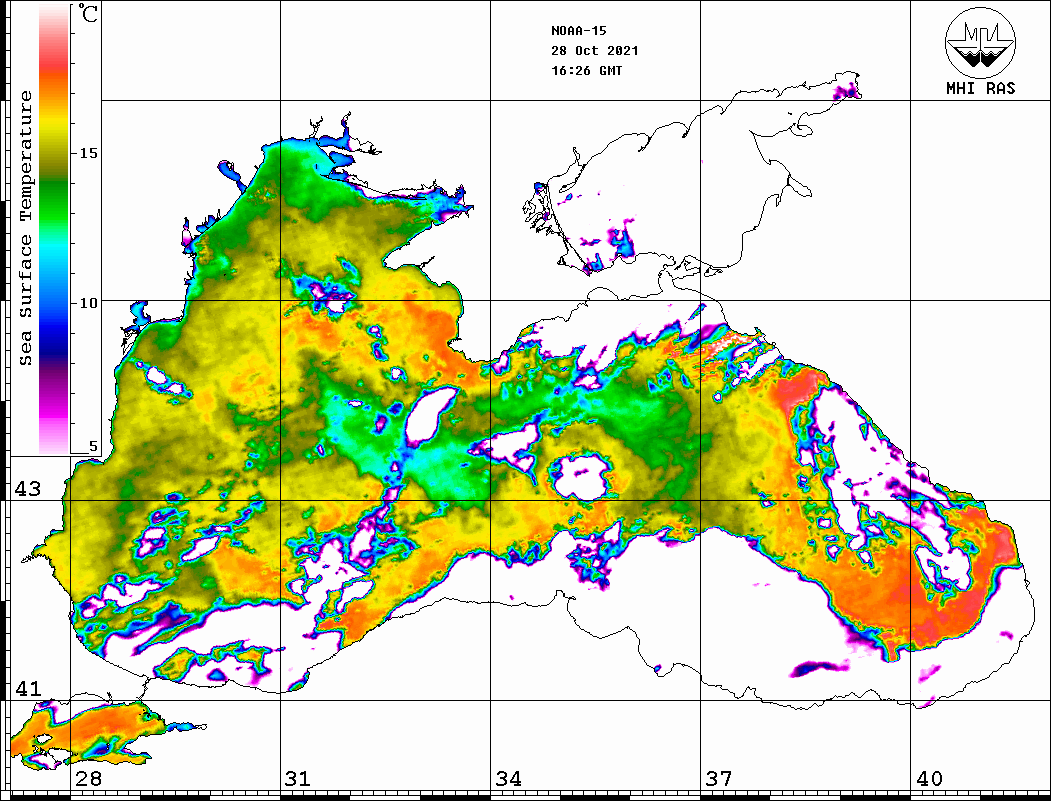Click the 5 tick on temperature scale
The width and height of the screenshot is (1051, 801).
93,447
